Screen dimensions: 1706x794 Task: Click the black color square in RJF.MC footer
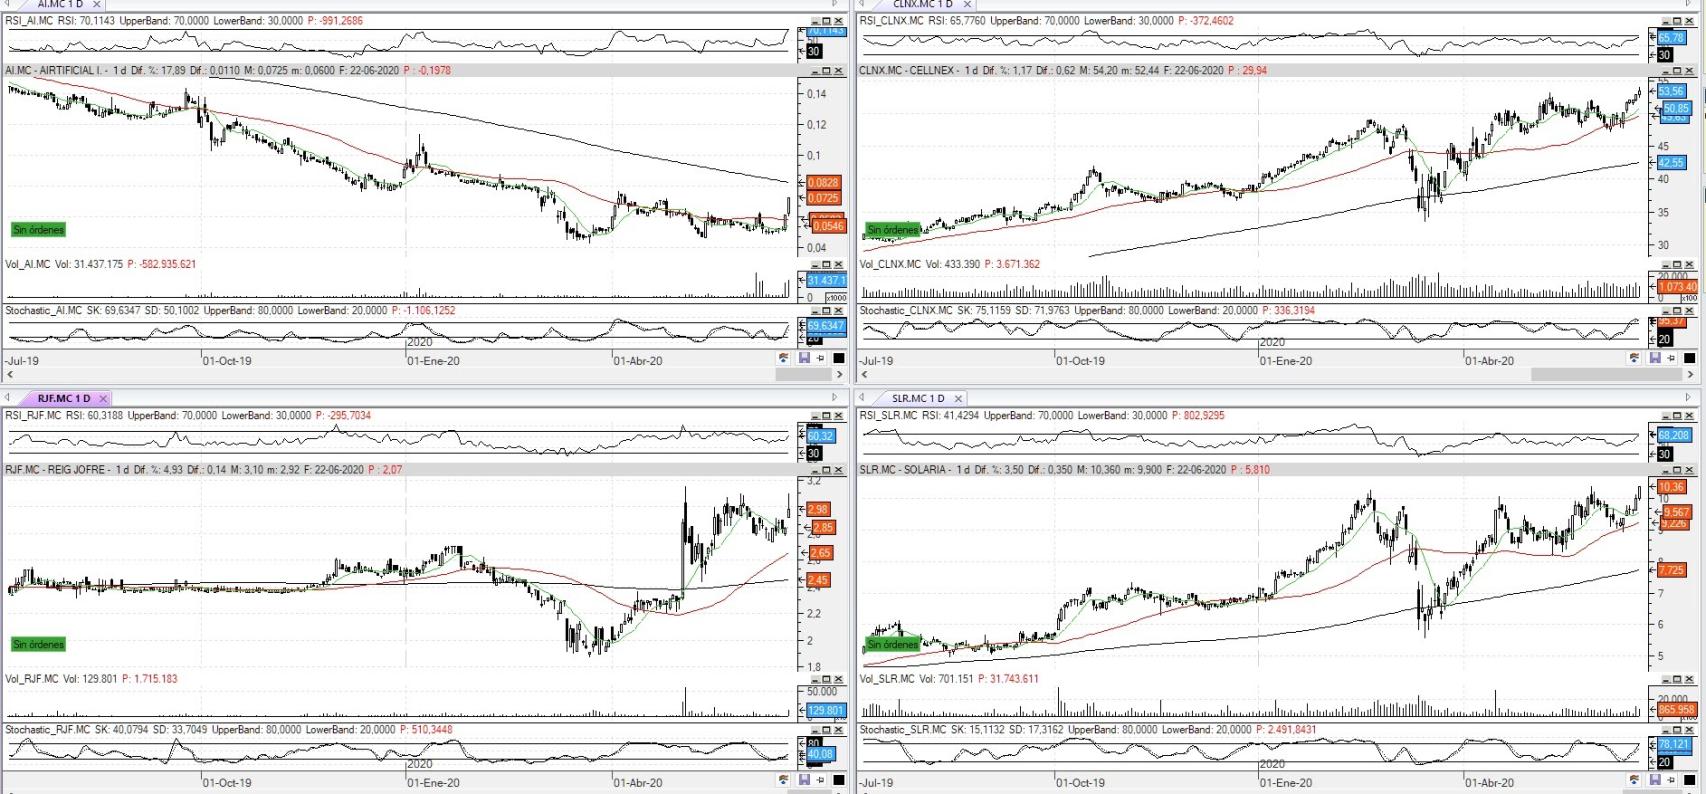coord(839,779)
